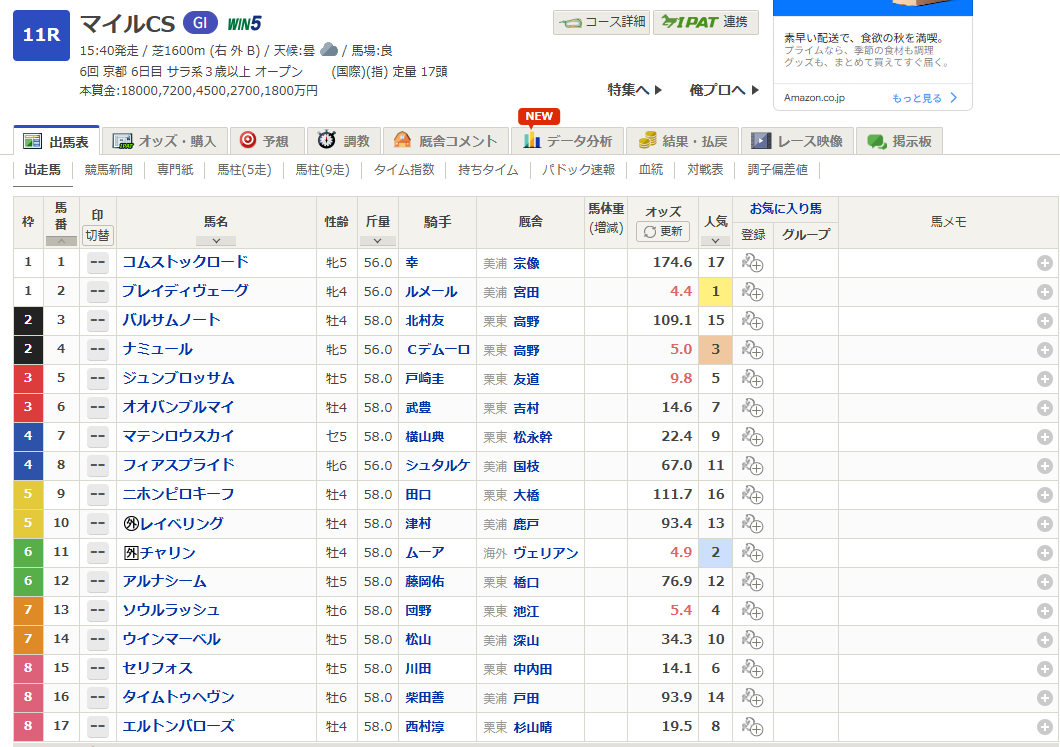Expand the 馬名 column sort dropdown
Screen dimensions: 1060x747
point(216,240)
